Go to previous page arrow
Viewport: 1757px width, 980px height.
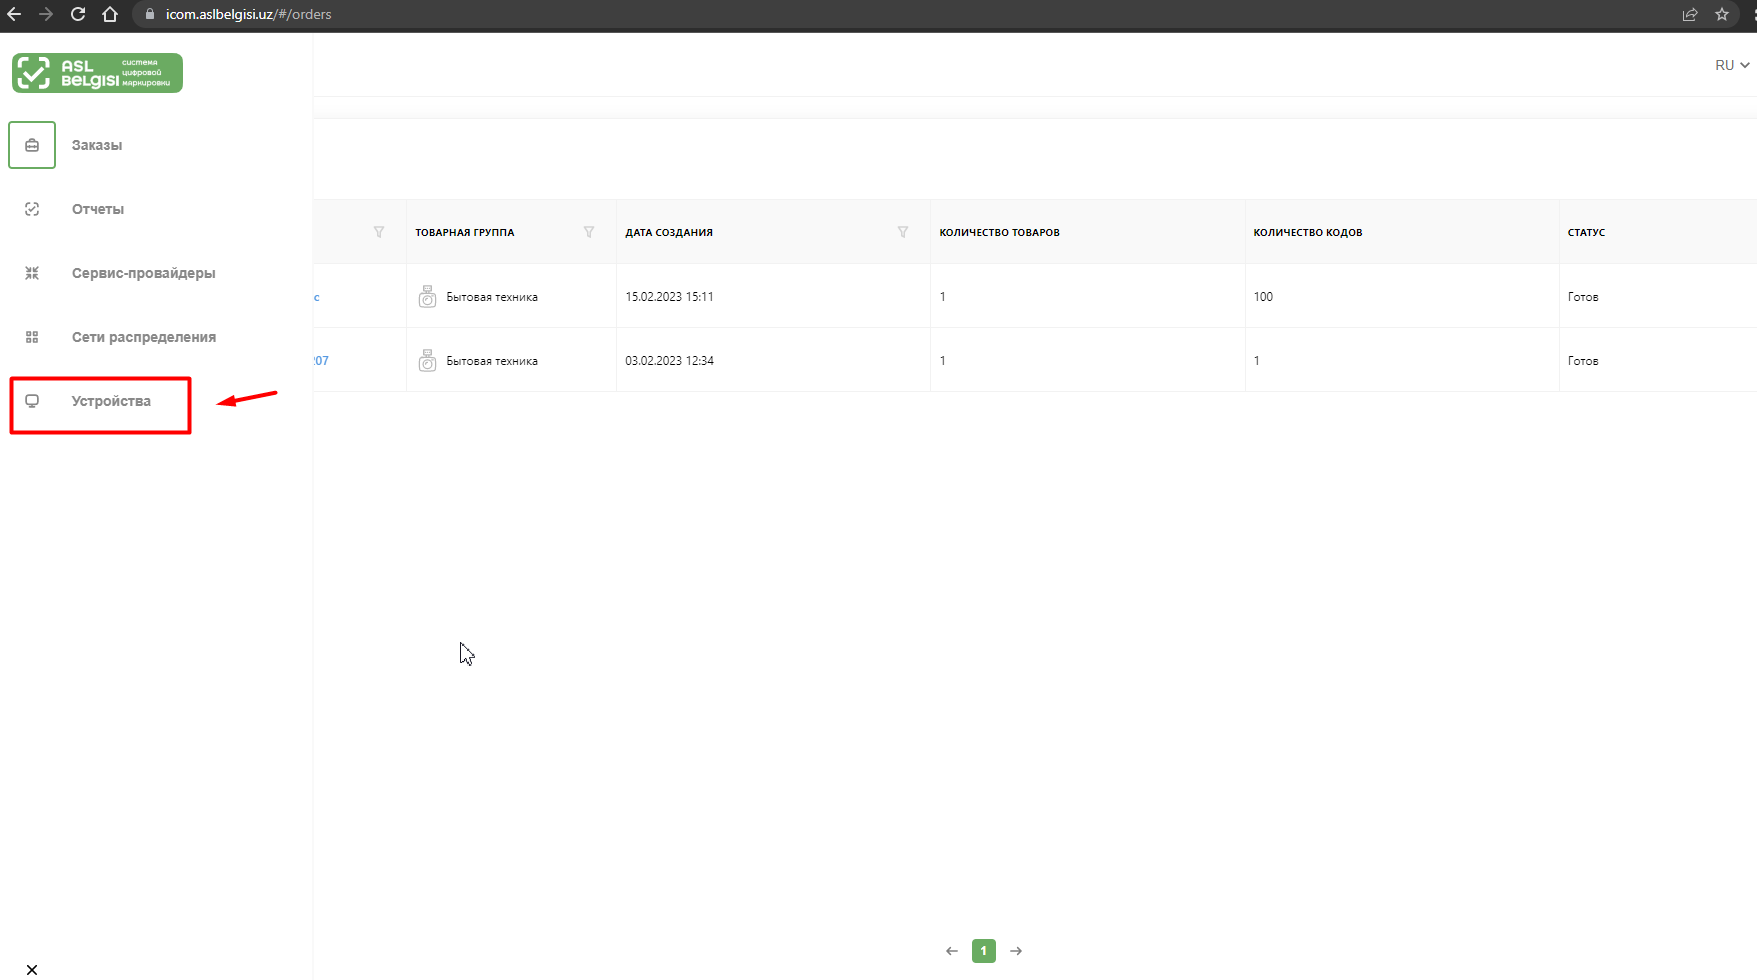tap(952, 951)
